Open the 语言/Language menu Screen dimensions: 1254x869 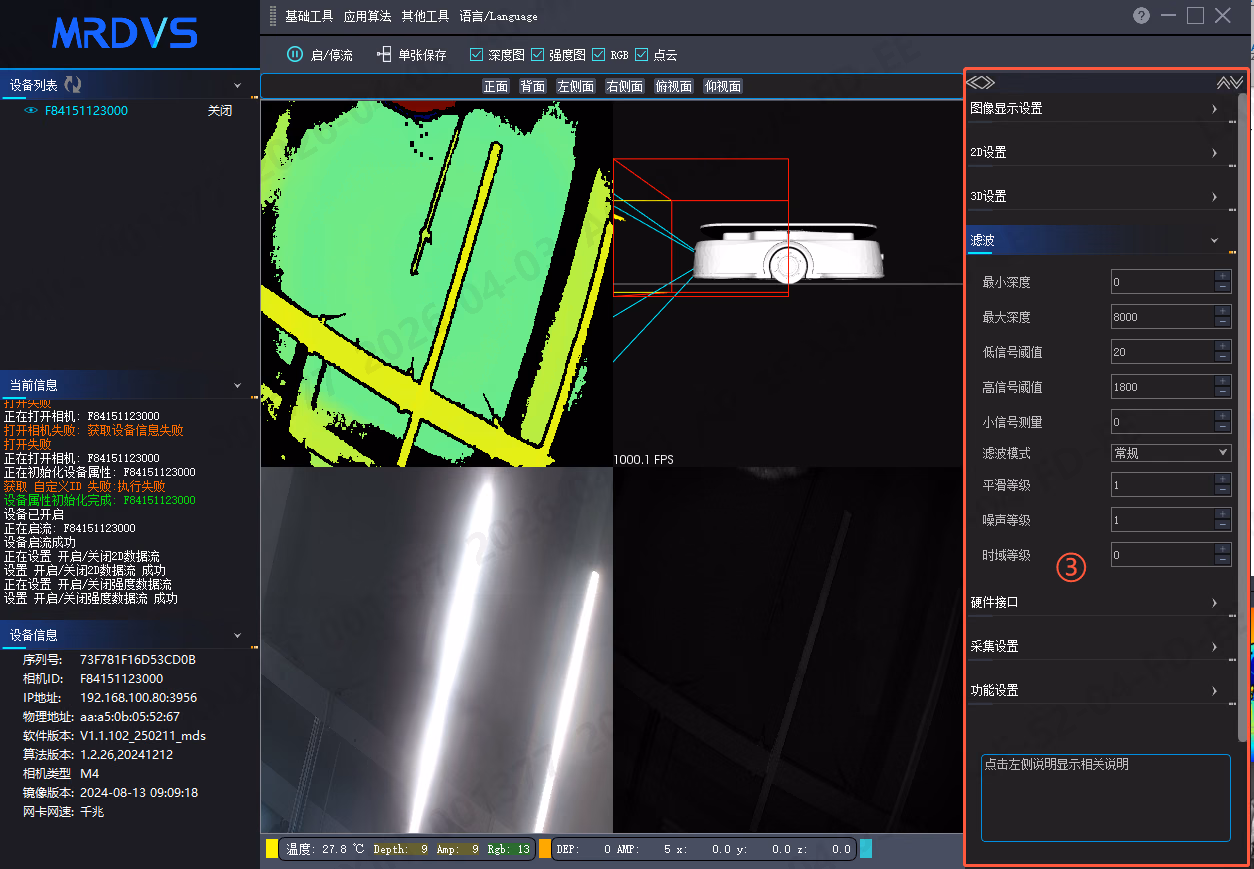pos(498,16)
